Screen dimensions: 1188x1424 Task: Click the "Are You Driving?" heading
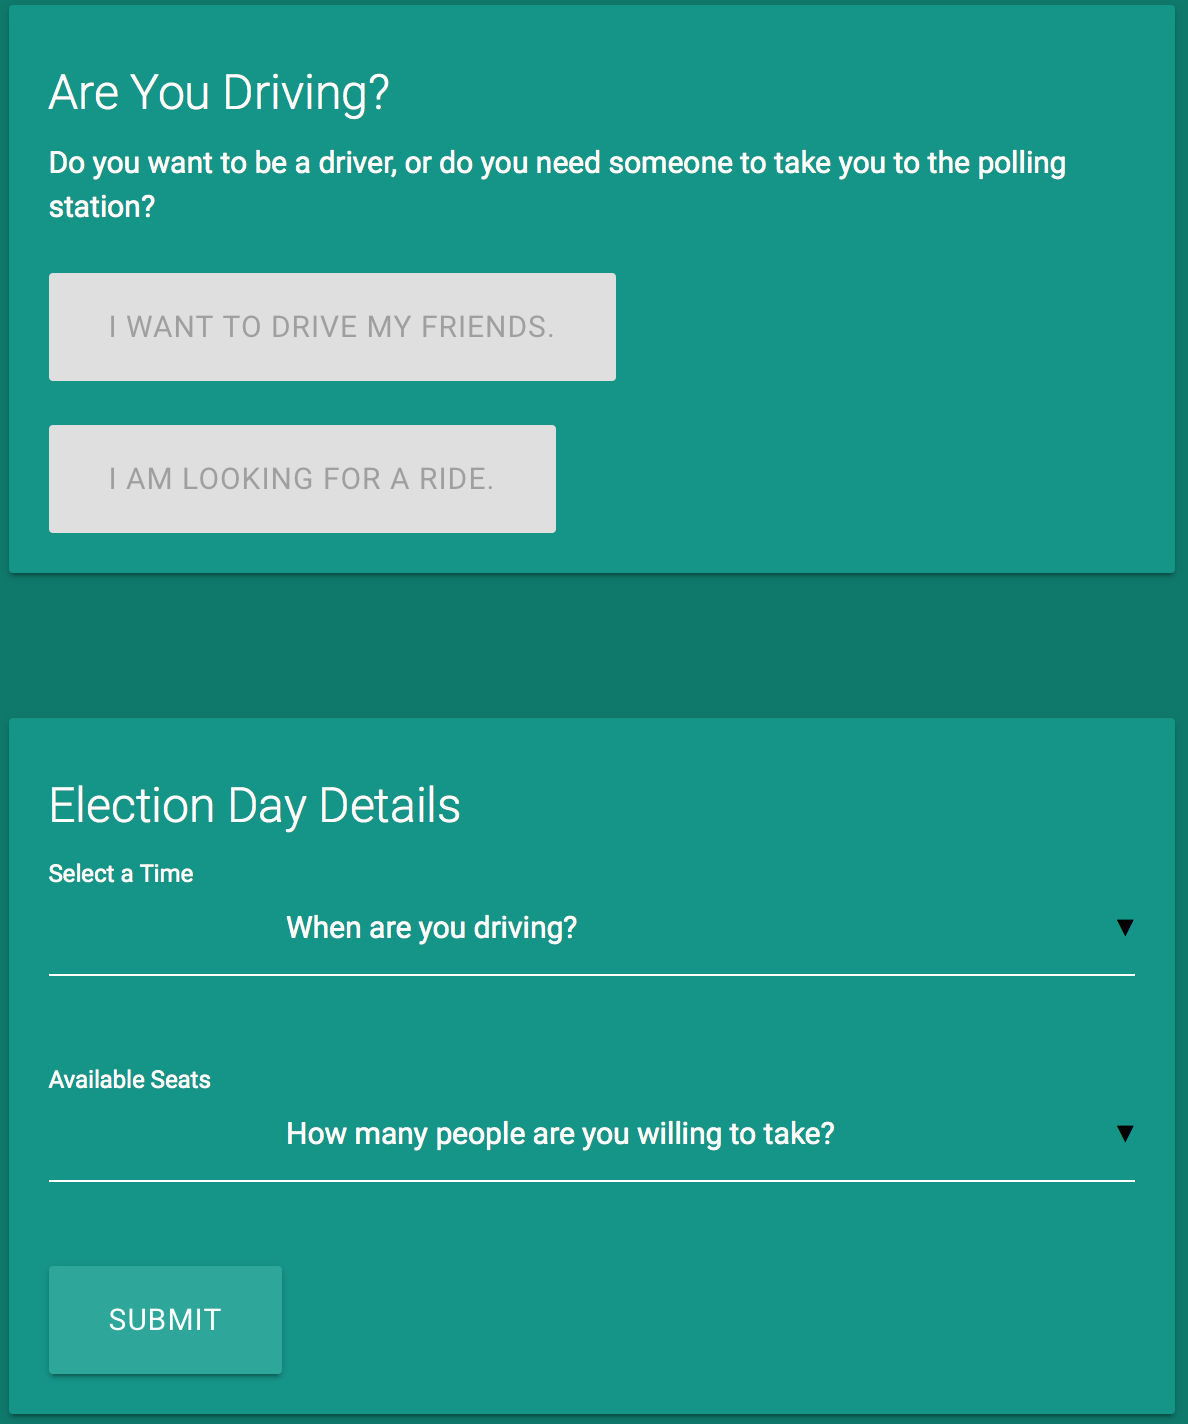[x=219, y=93]
